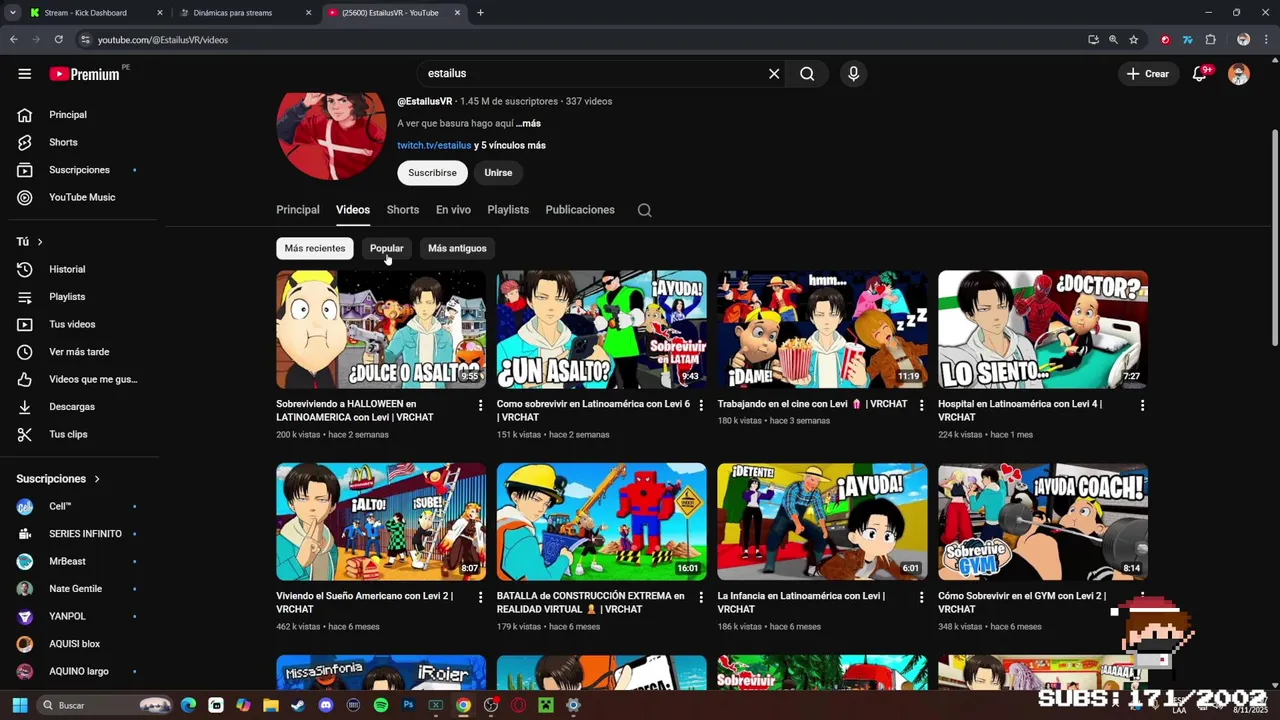Screen dimensions: 1280x720
Task: Select the Videos channel tab
Action: tap(353, 210)
